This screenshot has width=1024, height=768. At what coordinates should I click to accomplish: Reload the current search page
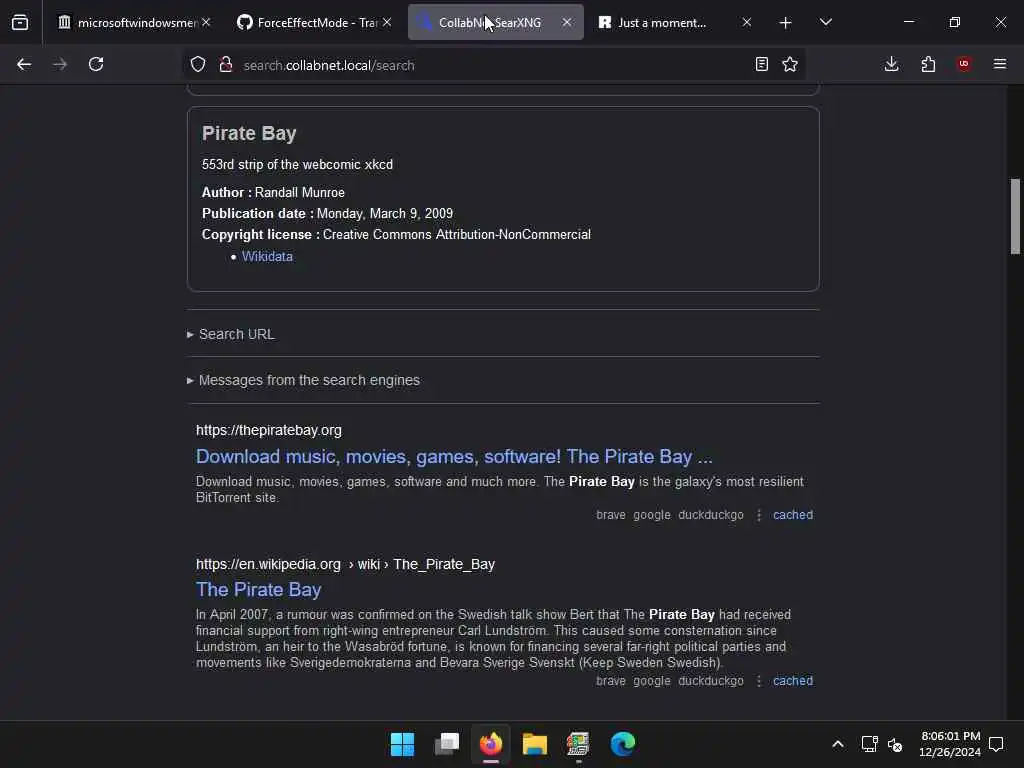click(x=96, y=64)
